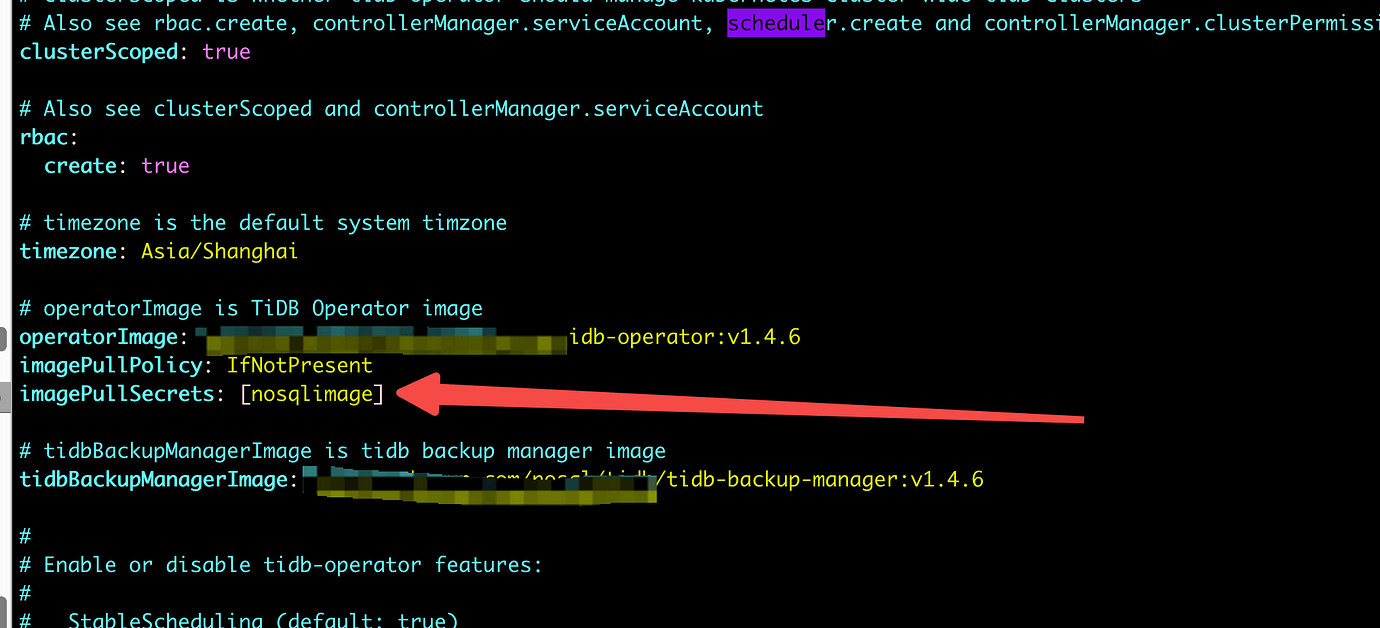Click the create true value under rbac
This screenshot has width=1380, height=628.
[x=165, y=166]
